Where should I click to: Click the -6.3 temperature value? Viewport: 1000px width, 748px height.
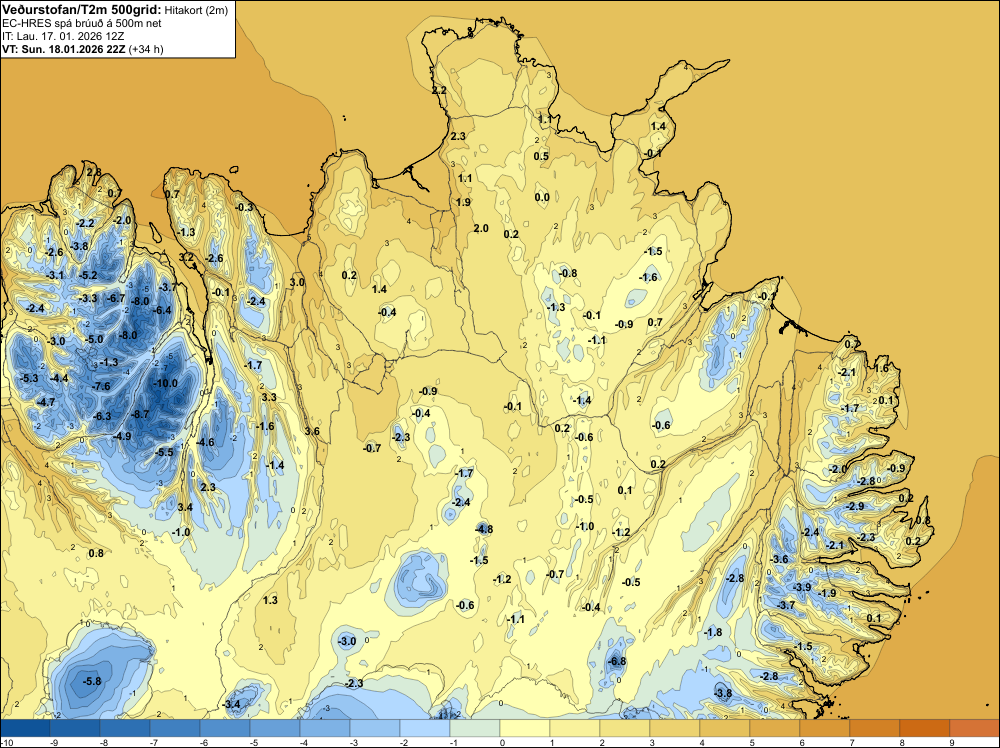102,416
